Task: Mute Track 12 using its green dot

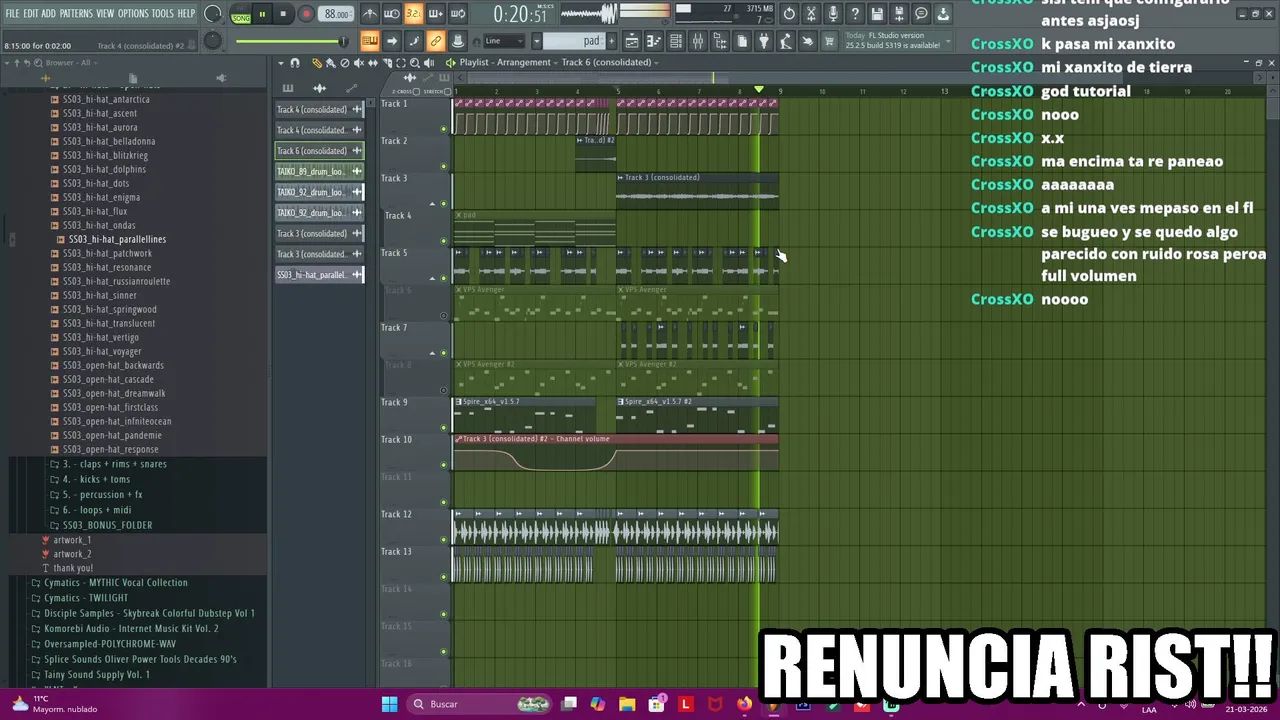Action: [x=444, y=540]
